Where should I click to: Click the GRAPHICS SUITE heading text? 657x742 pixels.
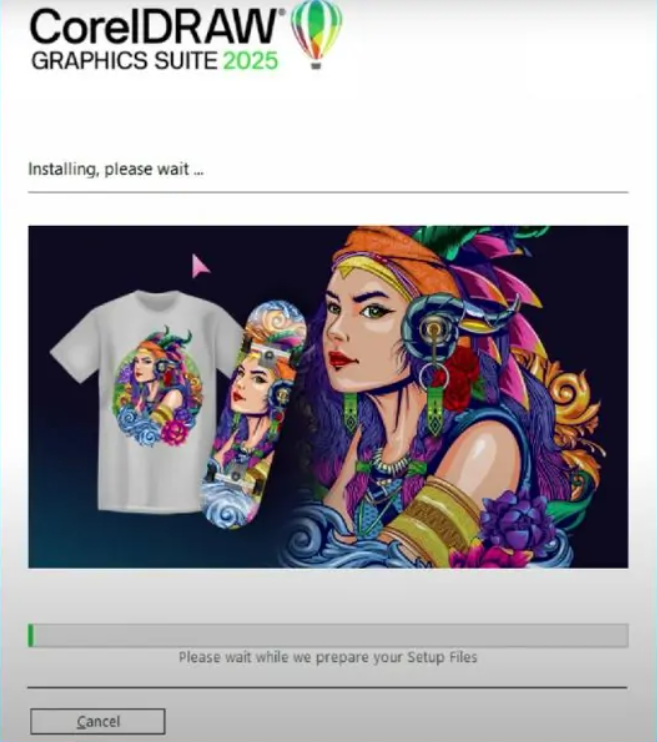tap(124, 61)
